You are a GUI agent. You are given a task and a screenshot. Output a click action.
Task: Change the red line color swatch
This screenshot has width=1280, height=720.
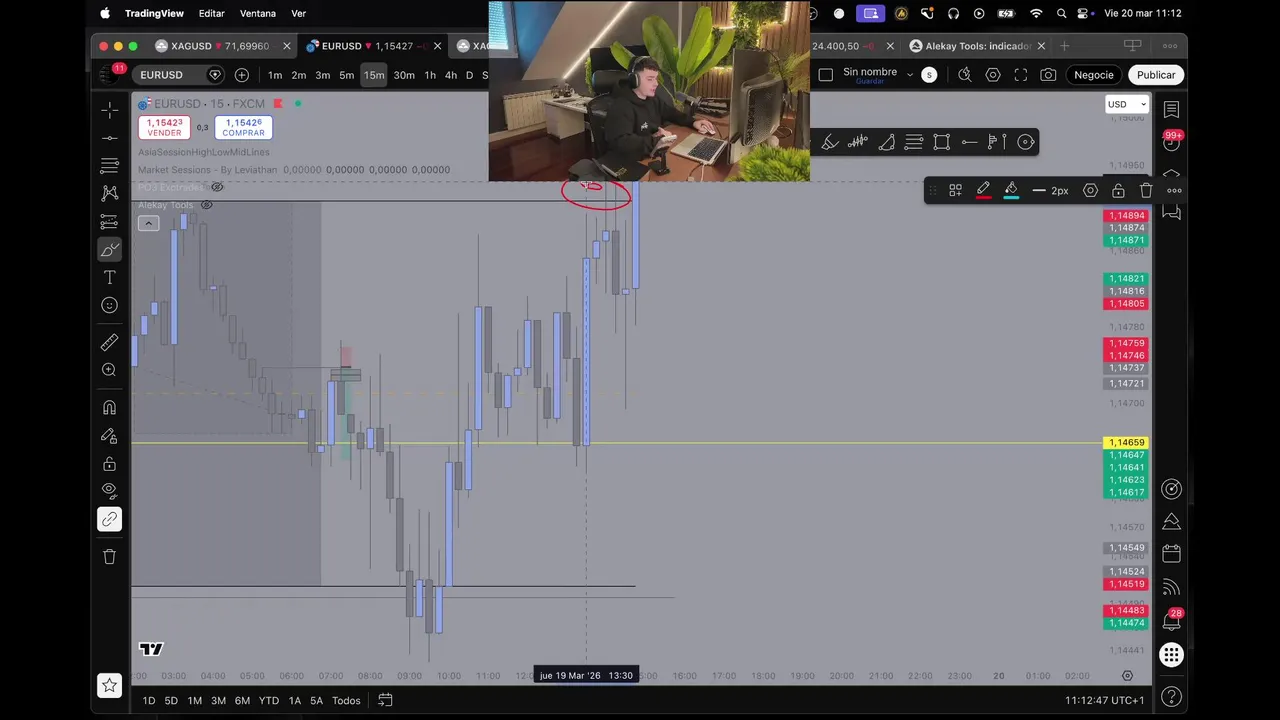pos(983,190)
